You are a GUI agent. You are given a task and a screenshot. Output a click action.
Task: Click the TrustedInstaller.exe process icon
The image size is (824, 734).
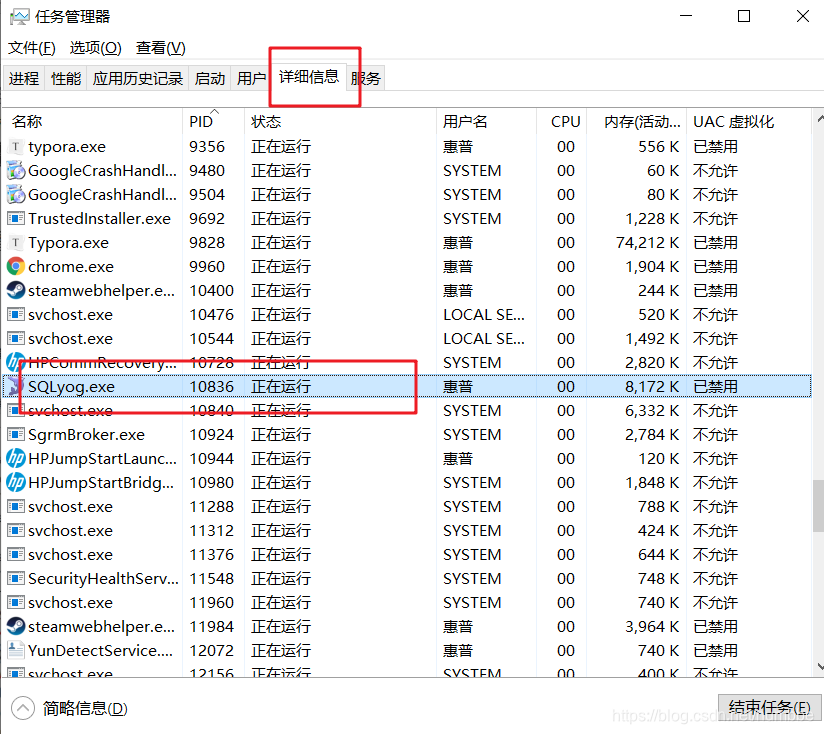16,219
